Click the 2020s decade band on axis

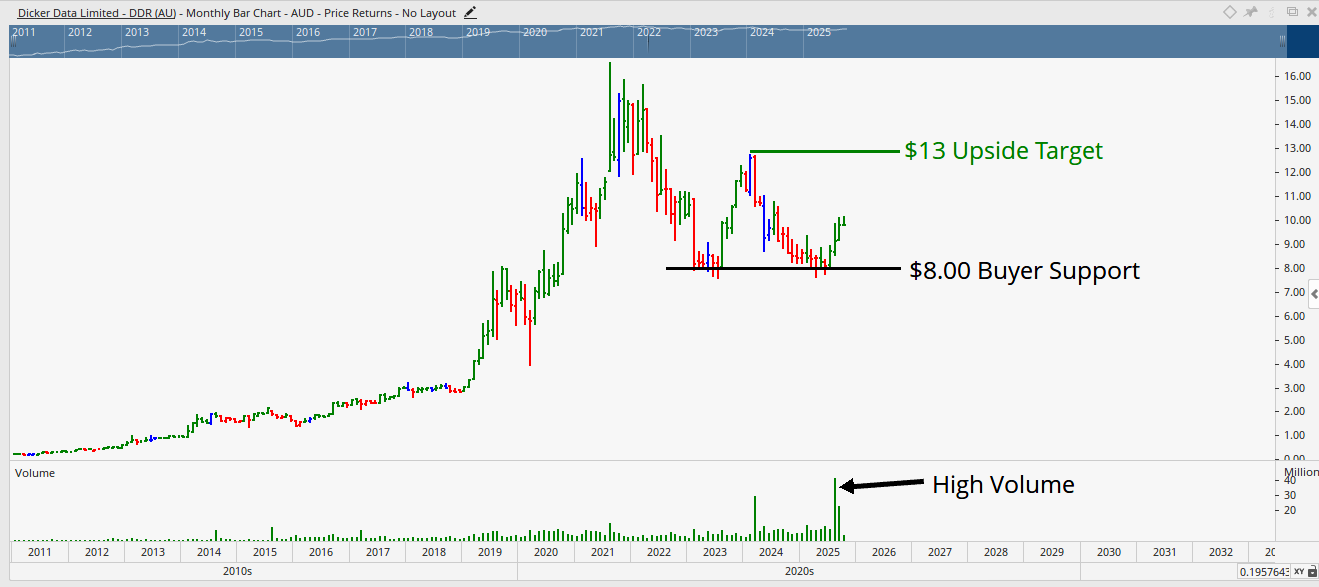click(798, 572)
